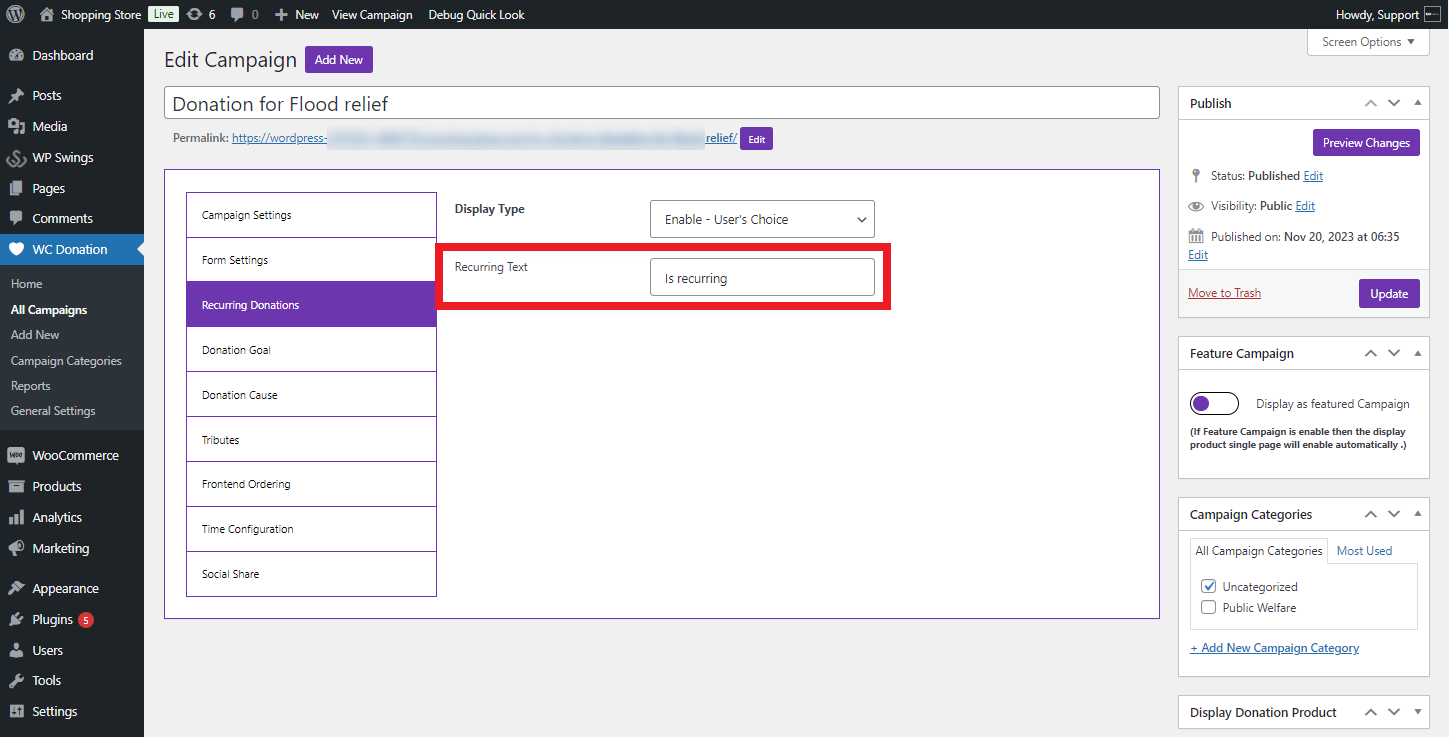
Task: Click the Tools wrench icon
Action: 16,681
